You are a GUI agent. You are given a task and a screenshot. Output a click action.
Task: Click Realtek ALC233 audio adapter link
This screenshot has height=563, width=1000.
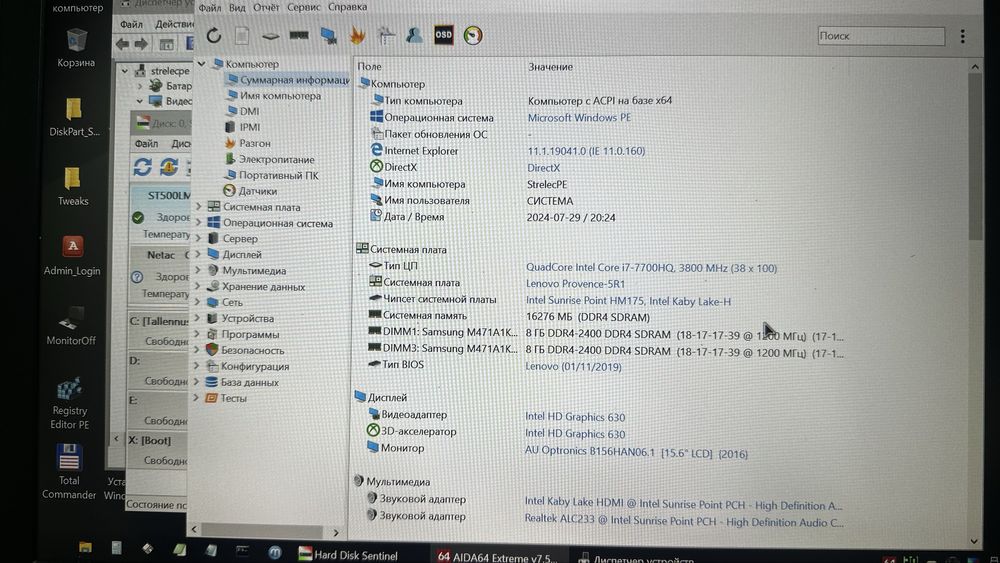684,520
